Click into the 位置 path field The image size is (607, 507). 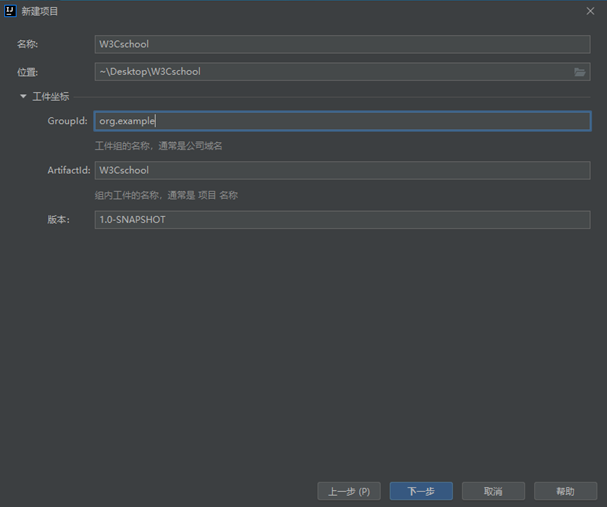pos(330,72)
